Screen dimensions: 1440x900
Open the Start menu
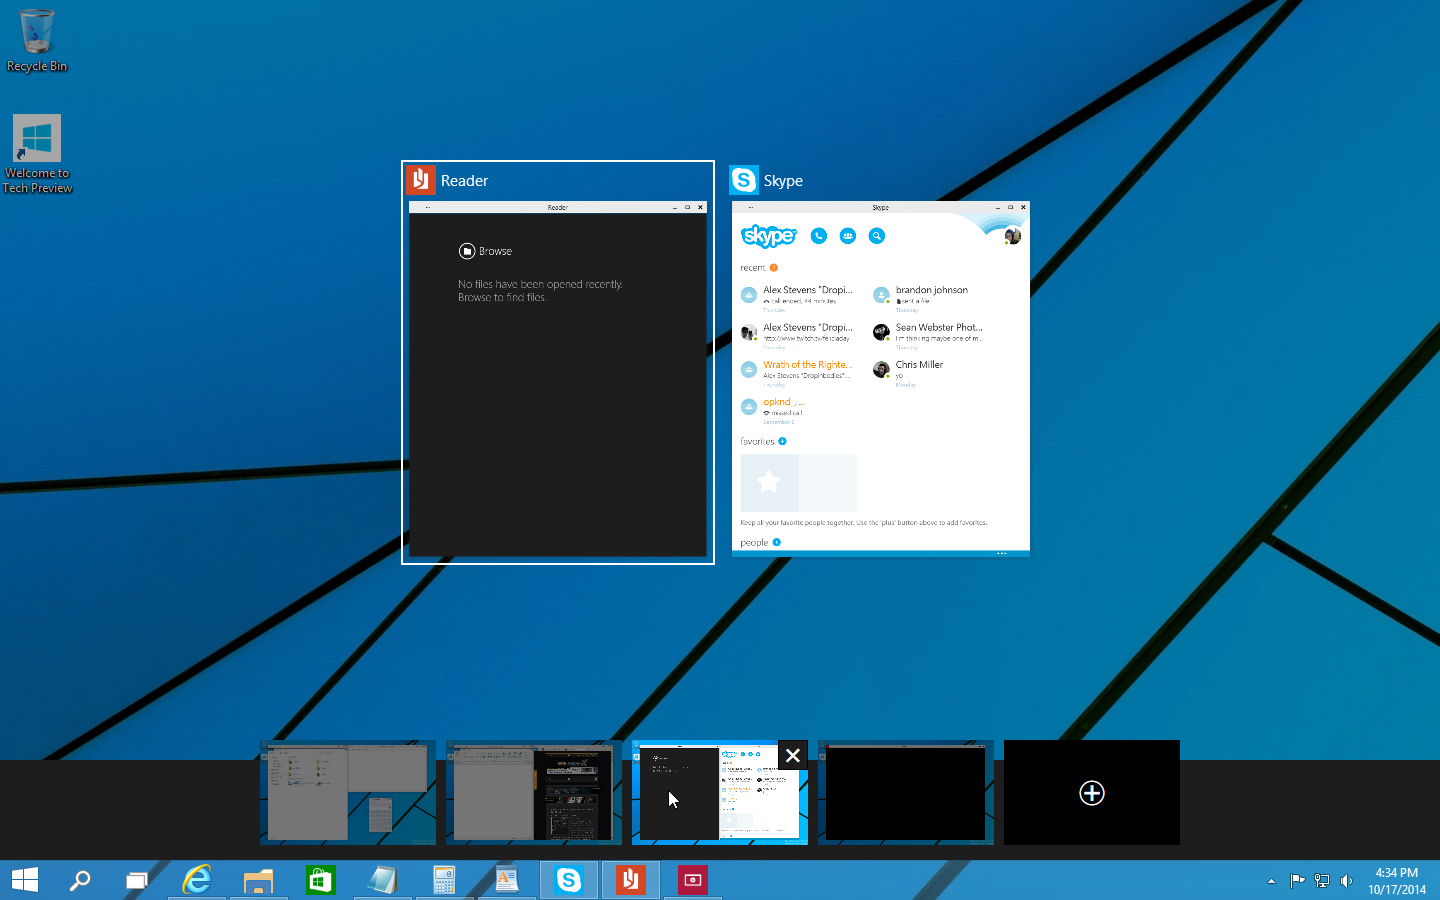[25, 880]
